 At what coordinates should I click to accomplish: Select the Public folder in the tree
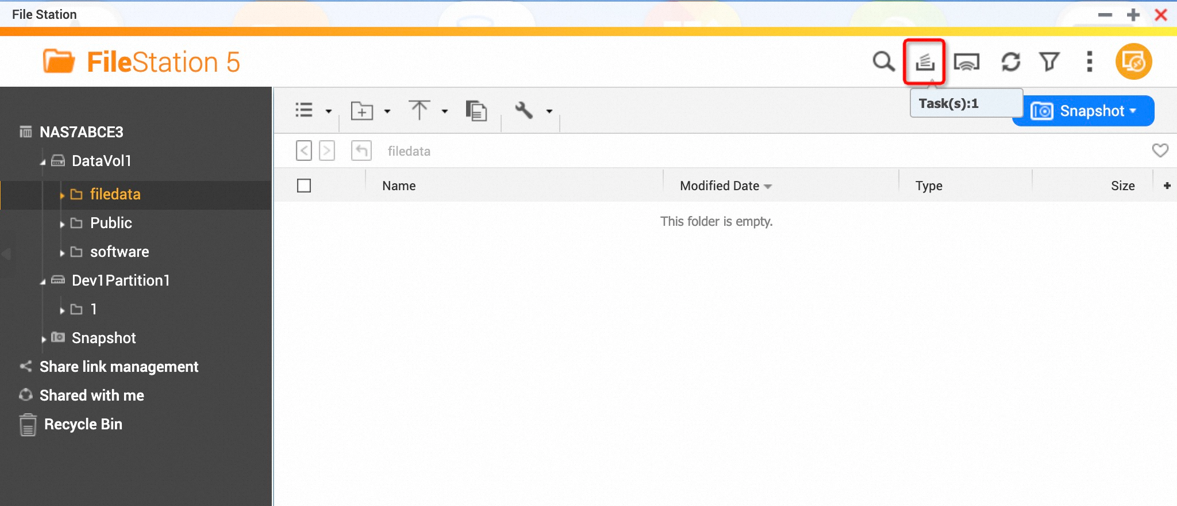pos(111,223)
